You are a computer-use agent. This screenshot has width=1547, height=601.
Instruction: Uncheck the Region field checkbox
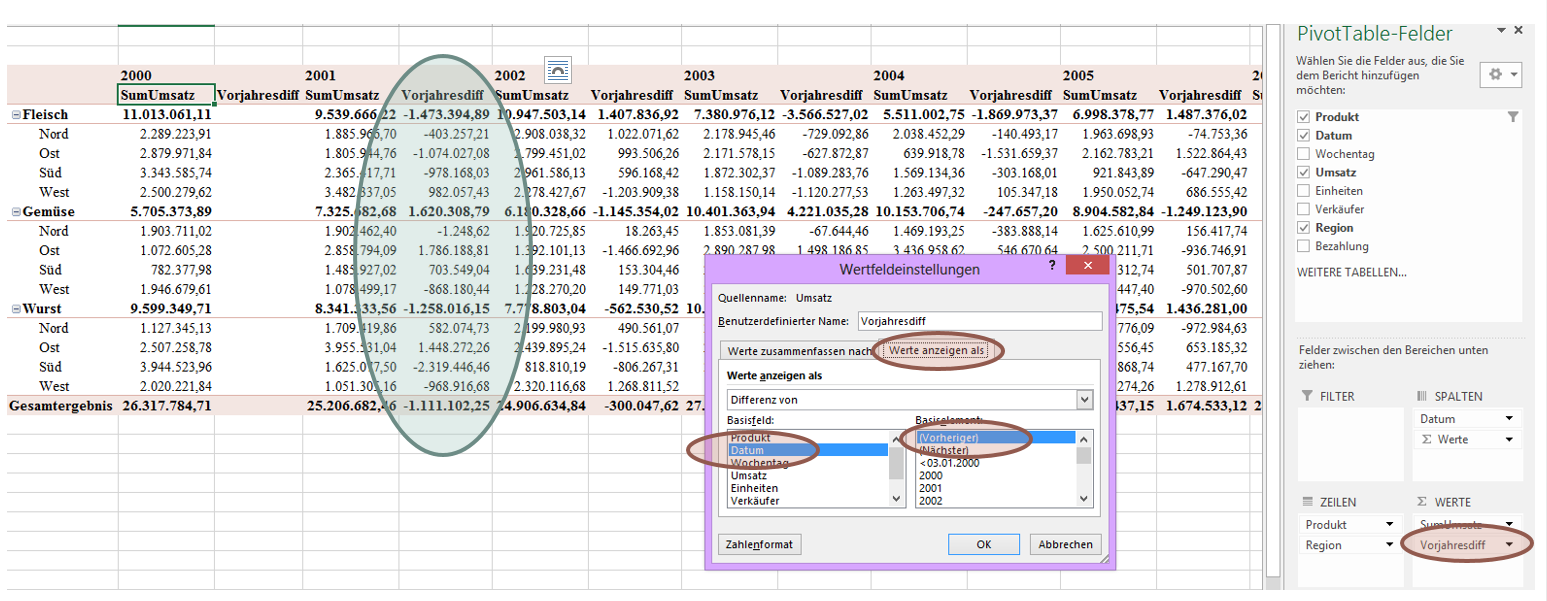pos(1303,228)
